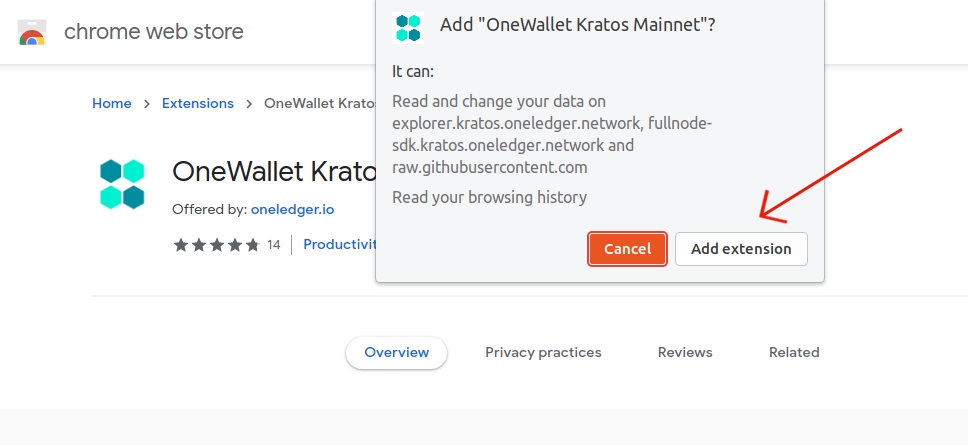The width and height of the screenshot is (968, 445).
Task: Switch to the Privacy practices tab
Action: pyautogui.click(x=543, y=352)
